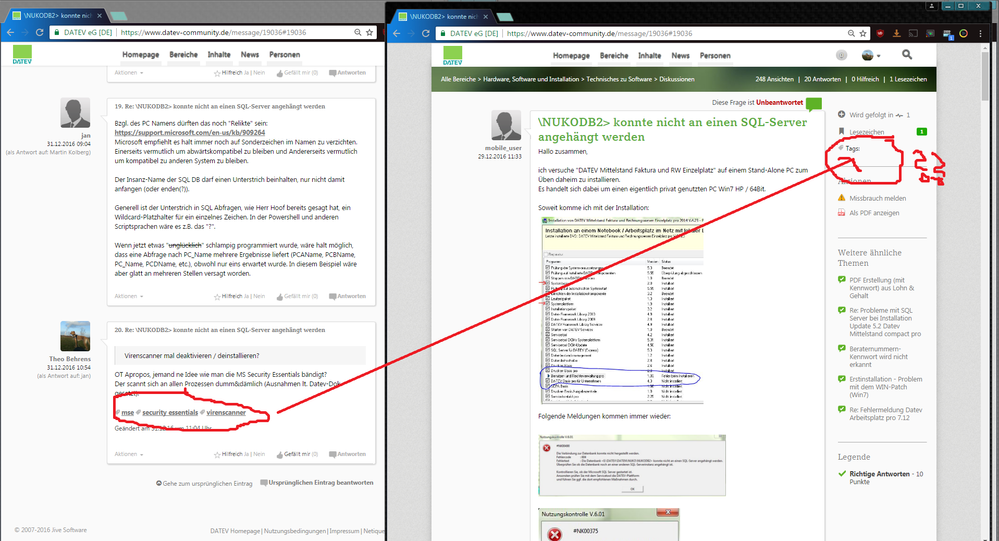The height and width of the screenshot is (541, 999).
Task: Click the Chrome profile icon in the right window title bar
Action: (x=932, y=6)
